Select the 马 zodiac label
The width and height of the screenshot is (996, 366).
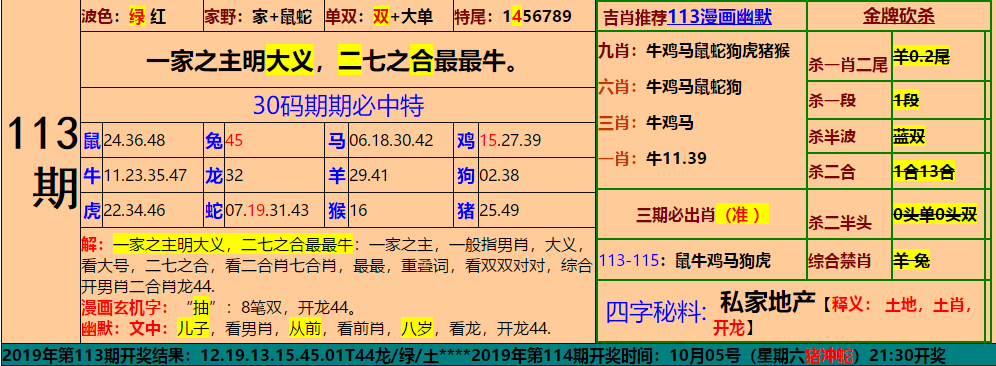(x=337, y=140)
